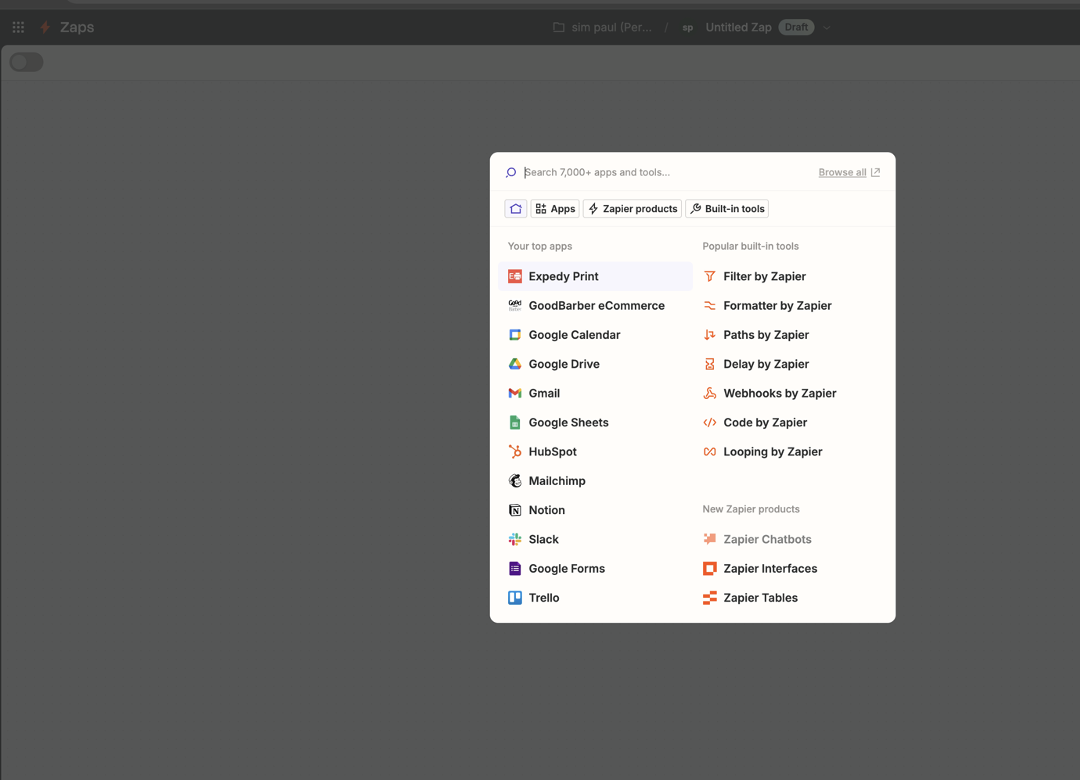
Task: Select Zapier Tables product
Action: coord(760,598)
